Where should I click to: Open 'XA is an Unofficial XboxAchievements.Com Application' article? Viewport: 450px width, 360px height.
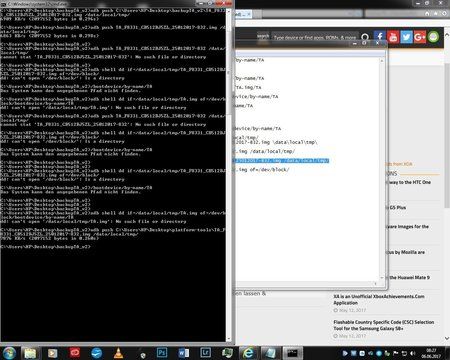click(379, 299)
